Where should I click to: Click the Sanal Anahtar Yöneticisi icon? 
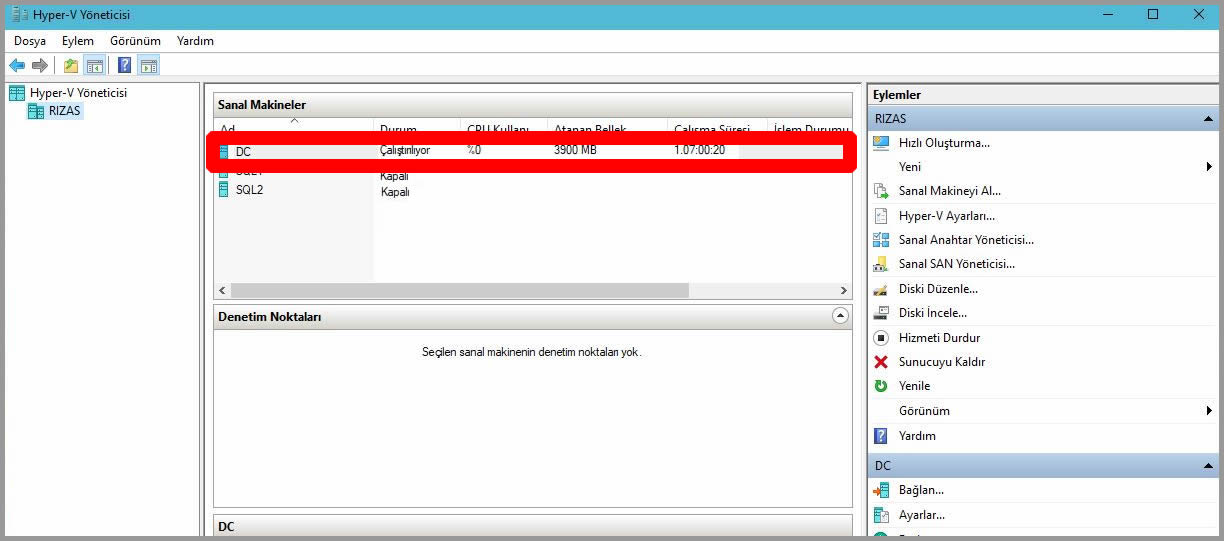pyautogui.click(x=880, y=240)
